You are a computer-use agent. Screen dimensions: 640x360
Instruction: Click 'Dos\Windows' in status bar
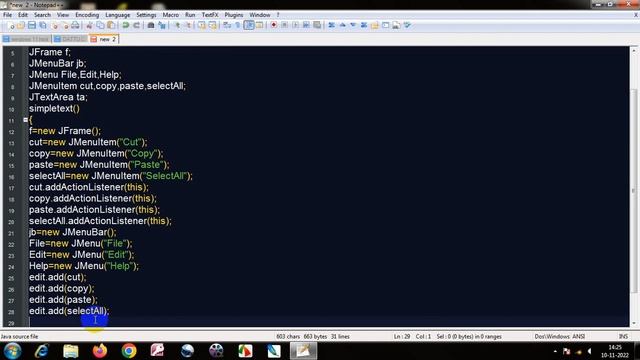pyautogui.click(x=553, y=337)
